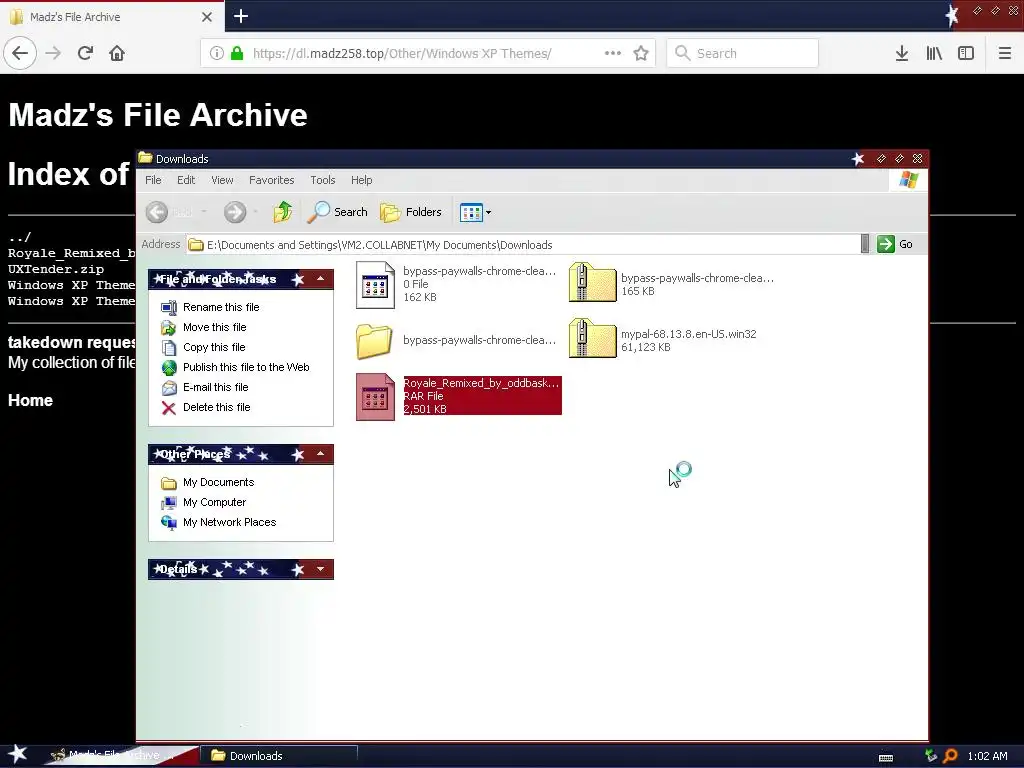Screen dimensions: 1024x768
Task: Collapse the Other Places panel
Action: [x=321, y=454]
